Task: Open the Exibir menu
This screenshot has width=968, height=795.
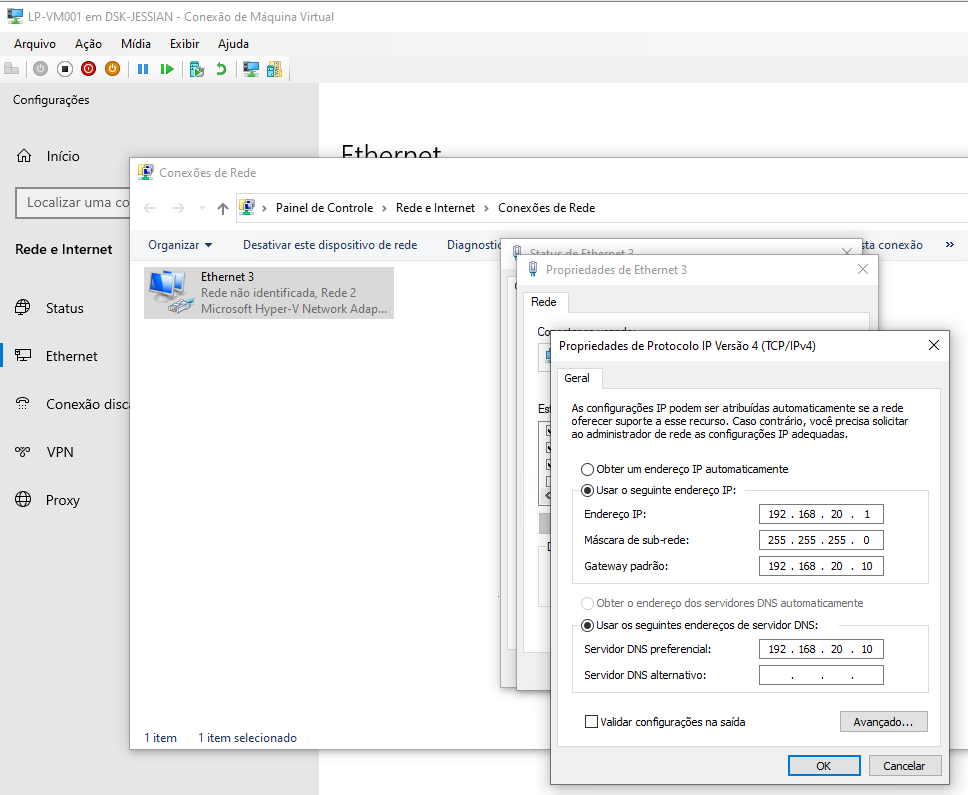Action: pyautogui.click(x=185, y=44)
